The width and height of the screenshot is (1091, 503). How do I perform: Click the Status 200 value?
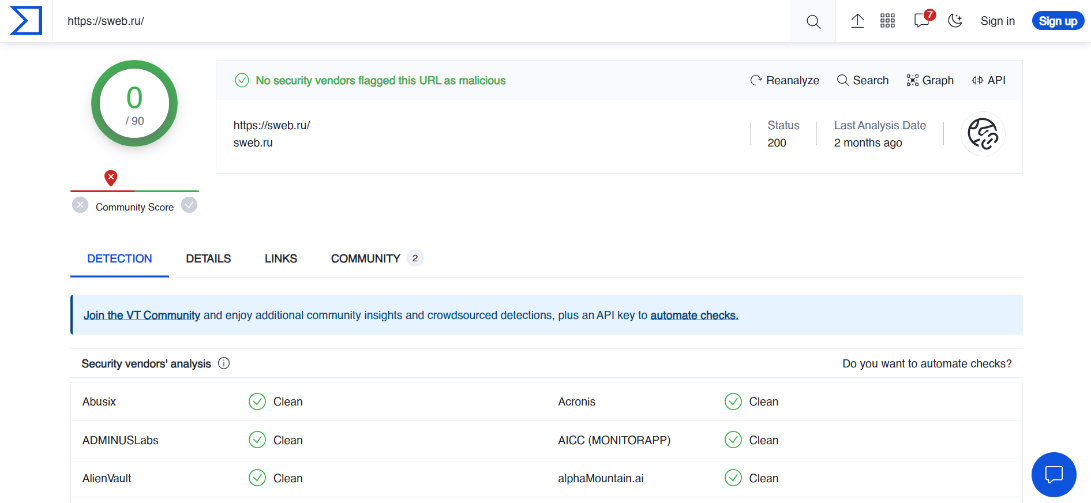pos(777,143)
